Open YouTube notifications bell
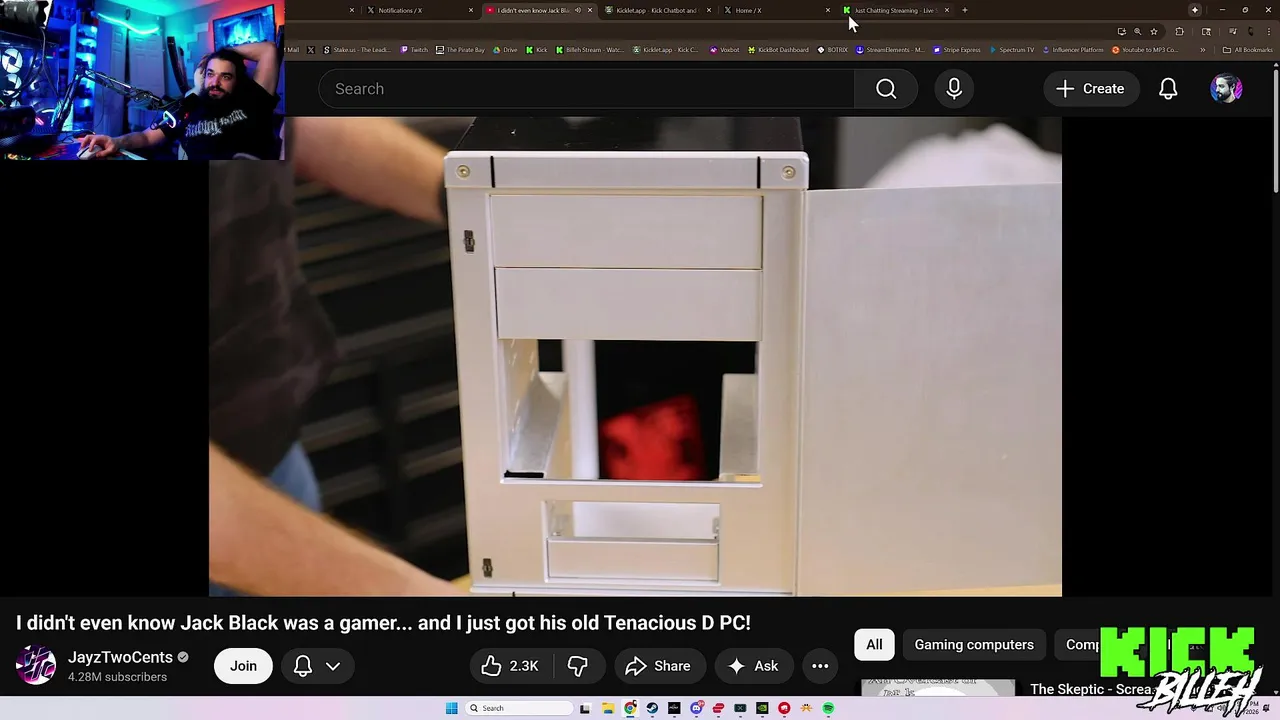This screenshot has width=1280, height=720. coord(1168,89)
